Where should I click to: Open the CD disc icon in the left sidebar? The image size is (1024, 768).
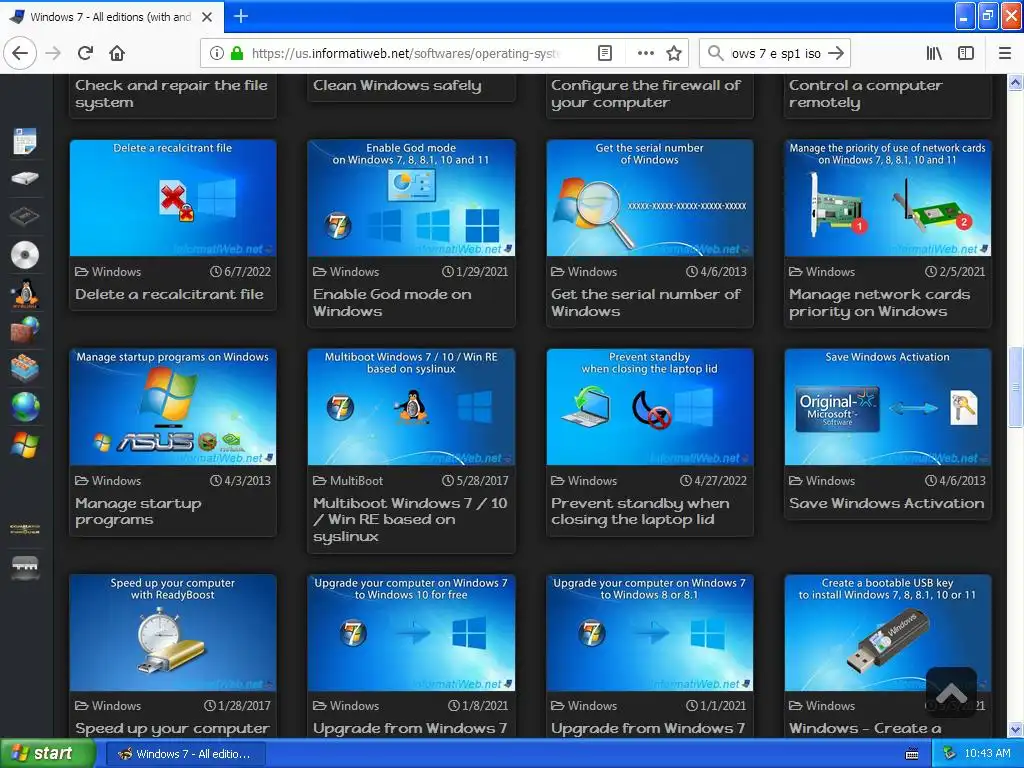tap(25, 255)
